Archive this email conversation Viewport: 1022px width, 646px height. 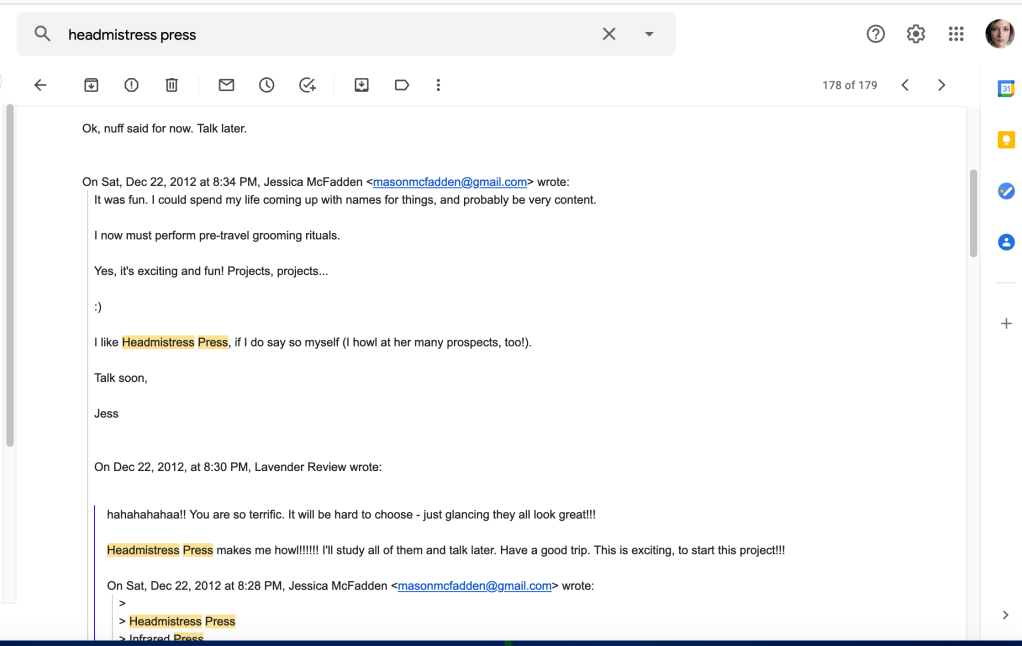91,85
